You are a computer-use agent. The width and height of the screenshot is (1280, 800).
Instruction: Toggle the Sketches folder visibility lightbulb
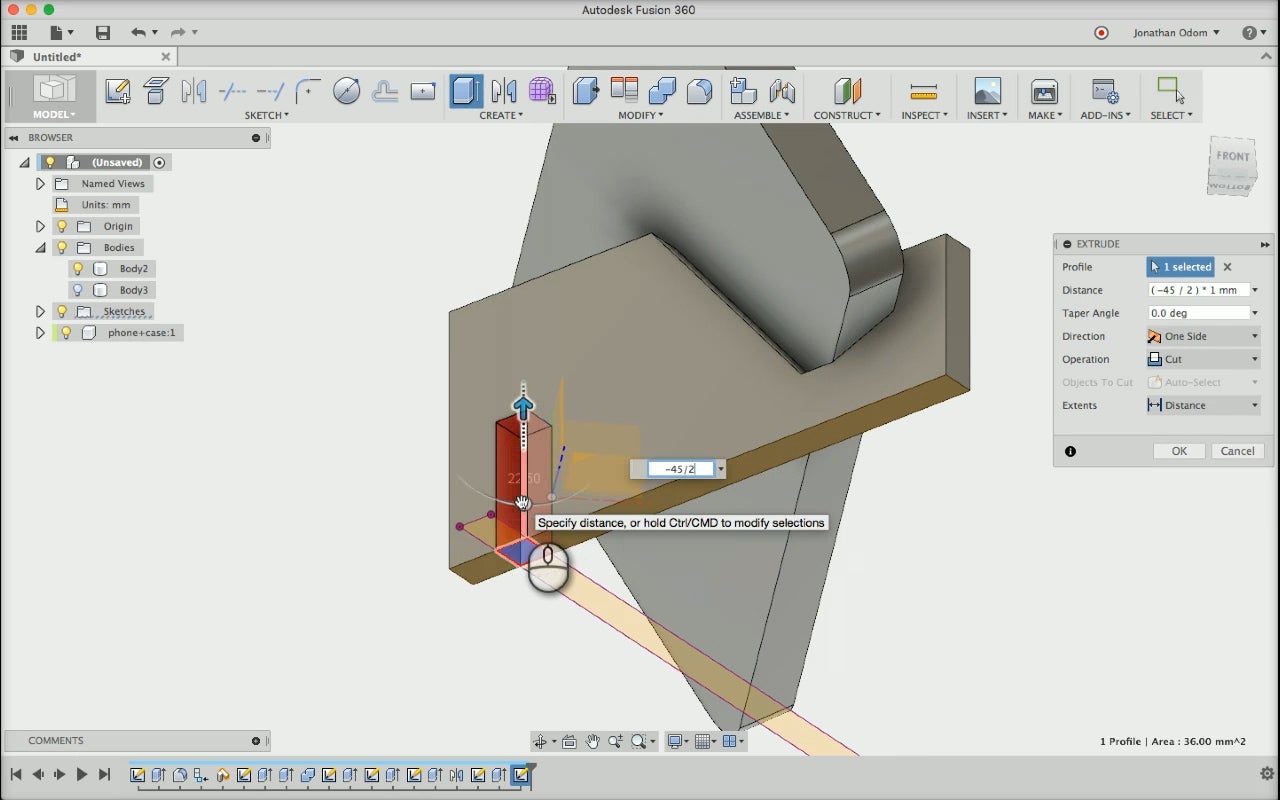point(62,311)
